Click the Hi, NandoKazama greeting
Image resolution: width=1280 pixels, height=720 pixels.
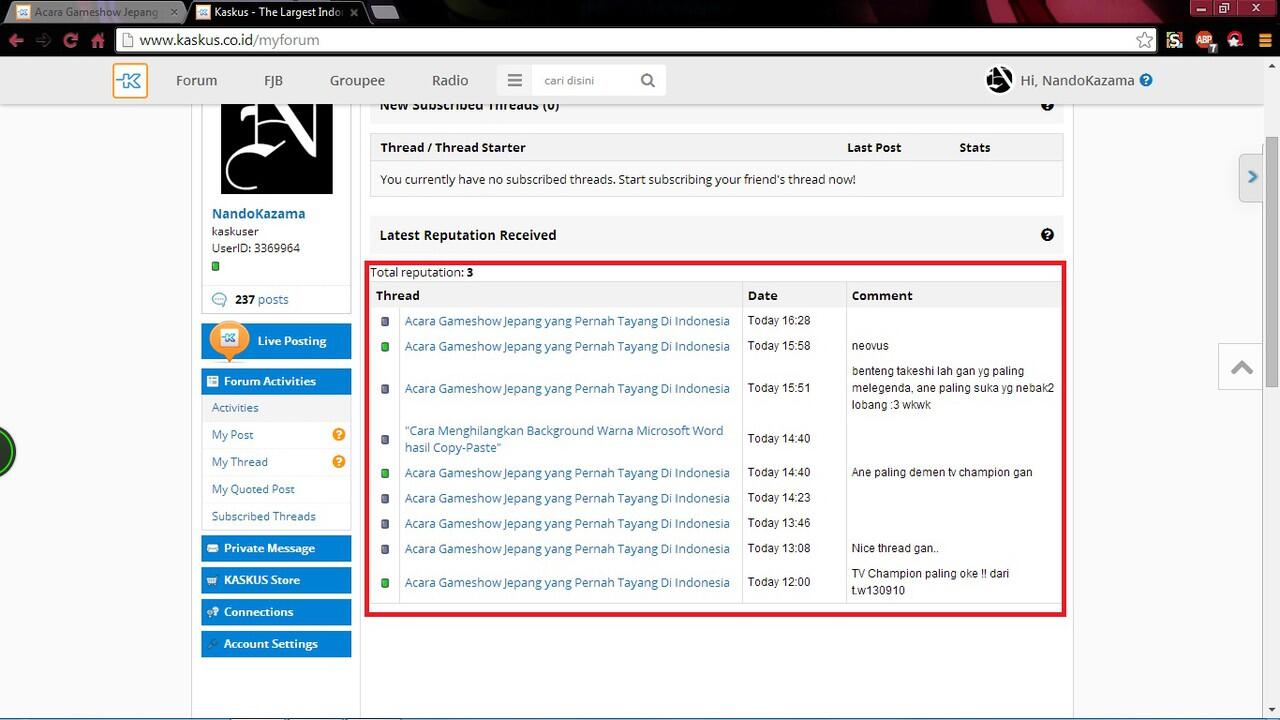[x=1077, y=80]
